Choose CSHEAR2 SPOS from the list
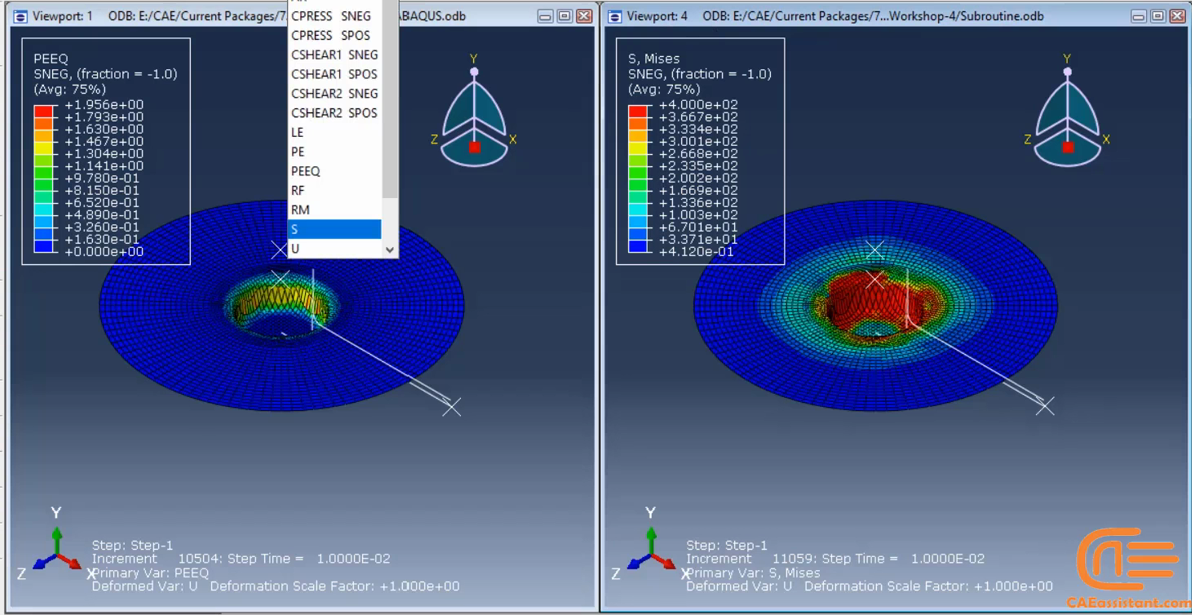Viewport: 1192px width, 615px height. pos(334,113)
